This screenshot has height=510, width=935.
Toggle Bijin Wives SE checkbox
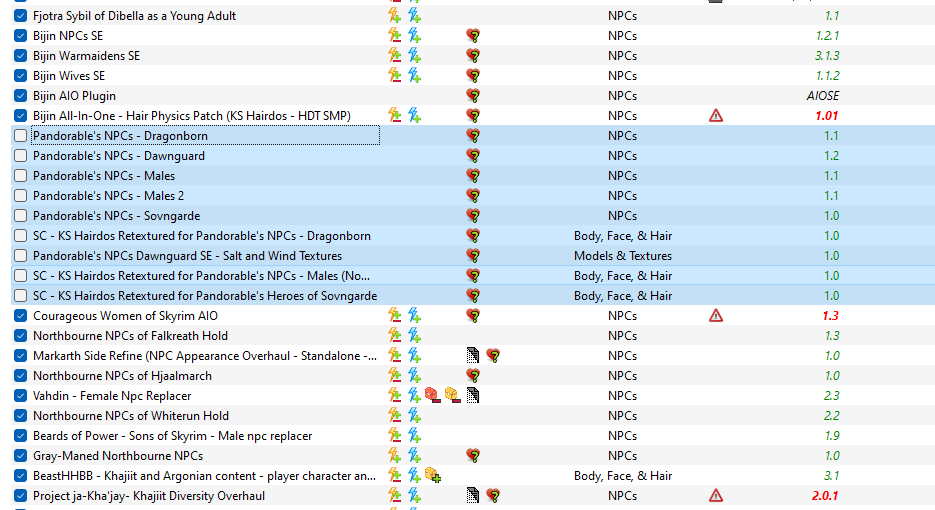click(20, 76)
